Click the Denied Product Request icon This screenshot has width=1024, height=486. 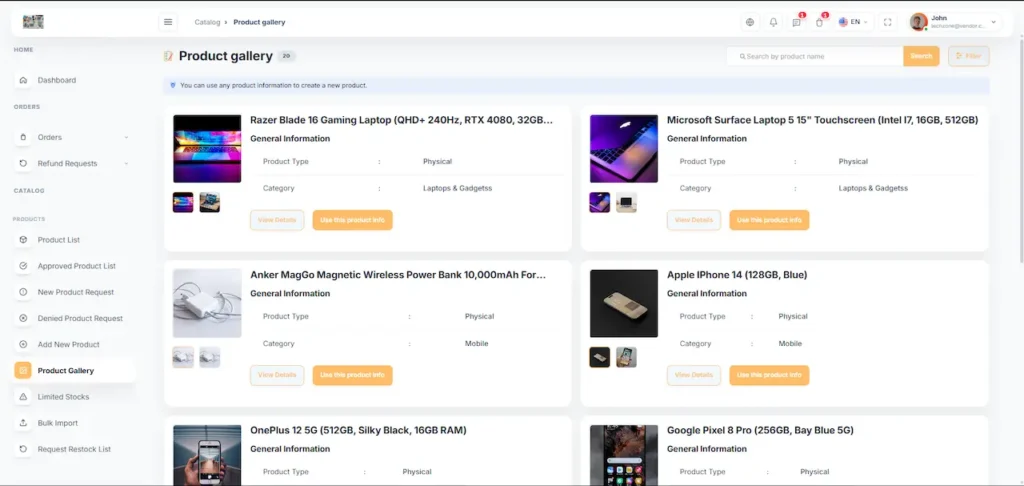[x=24, y=318]
